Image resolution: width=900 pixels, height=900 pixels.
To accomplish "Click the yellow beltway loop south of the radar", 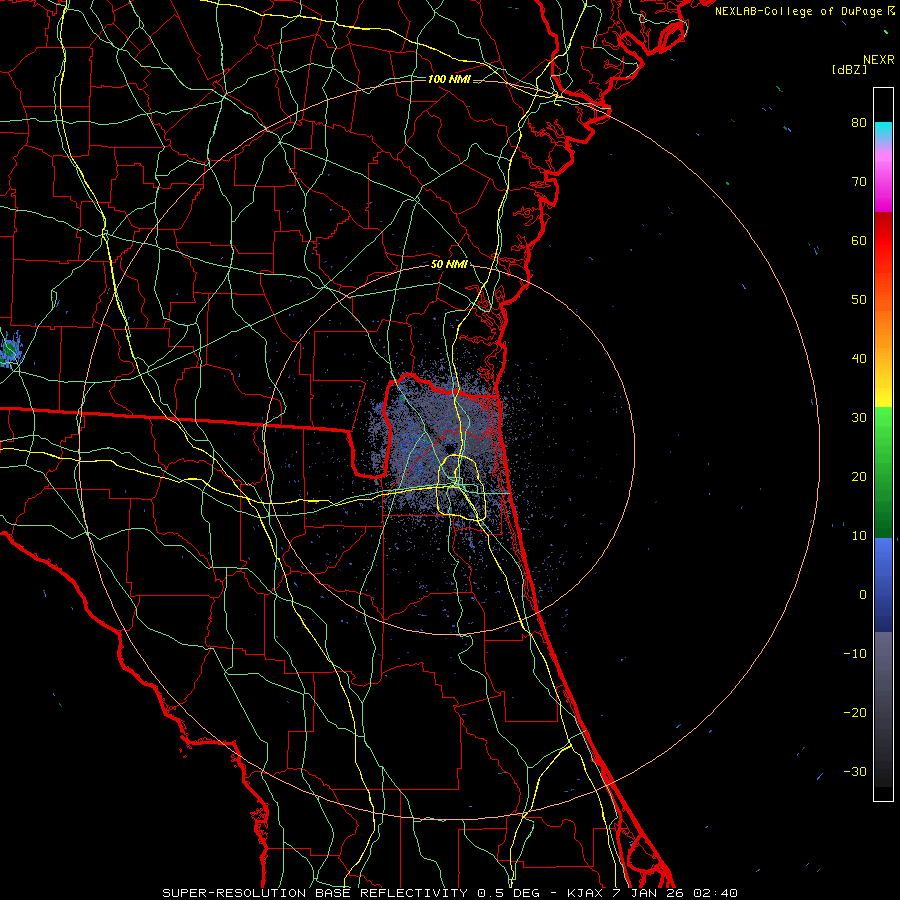I will [x=463, y=487].
